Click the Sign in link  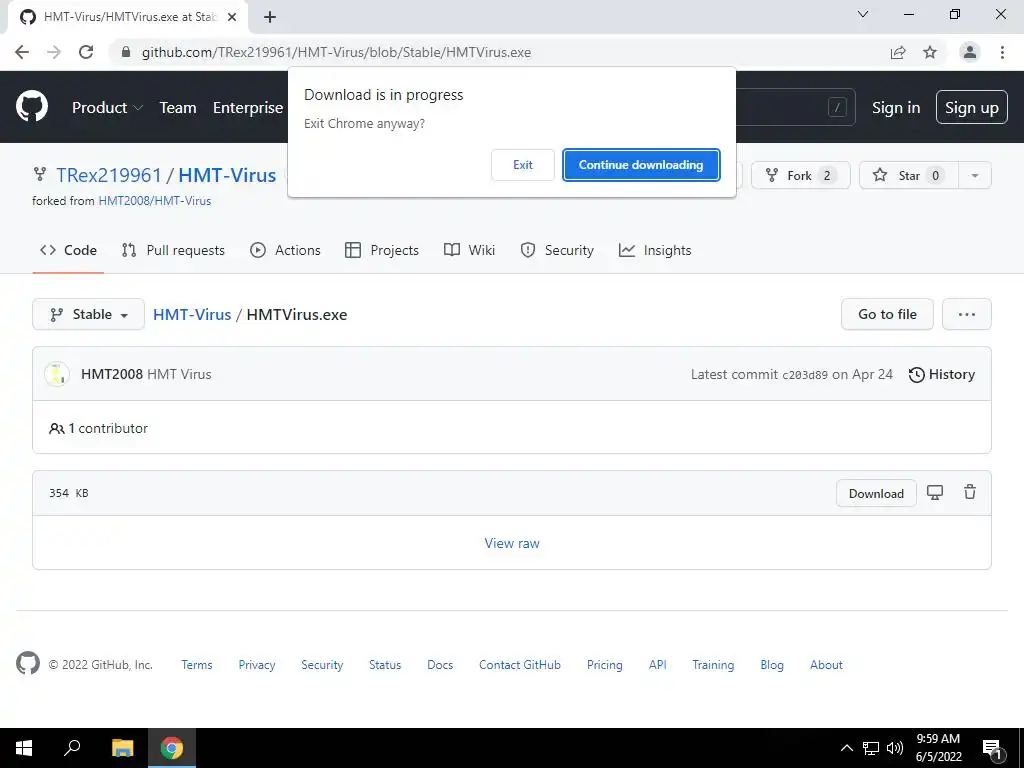[896, 108]
